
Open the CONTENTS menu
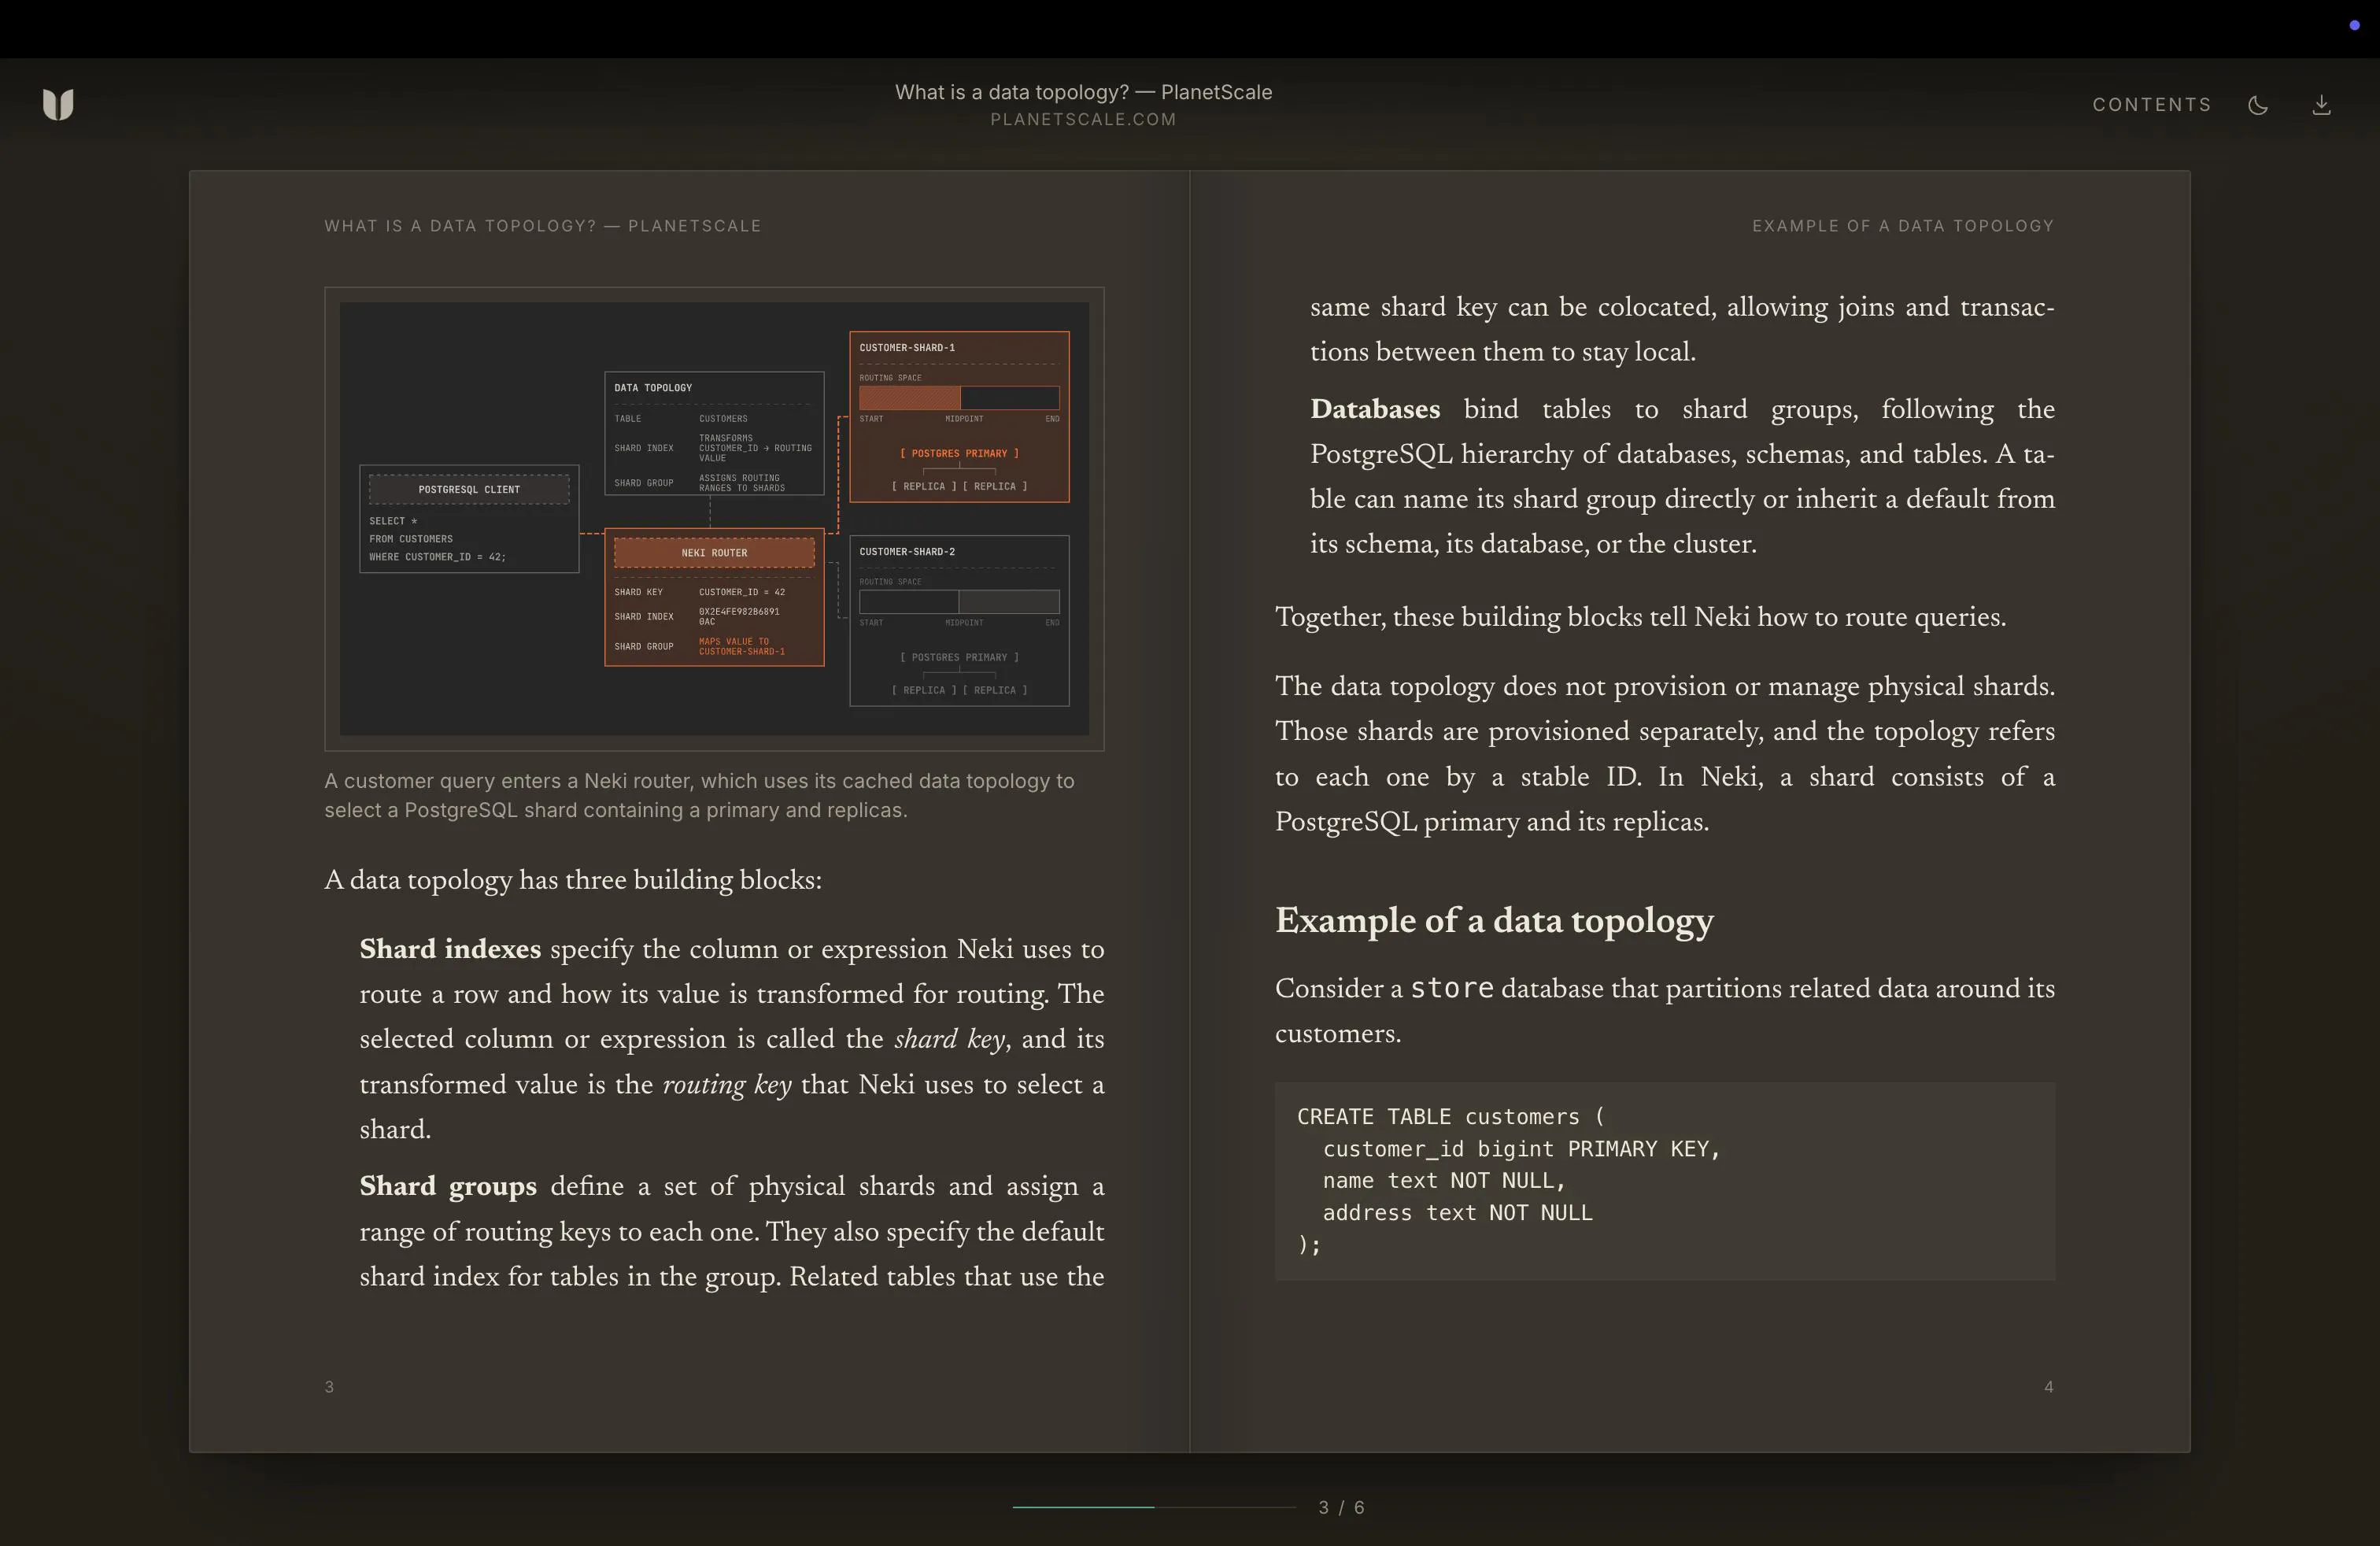point(2152,105)
